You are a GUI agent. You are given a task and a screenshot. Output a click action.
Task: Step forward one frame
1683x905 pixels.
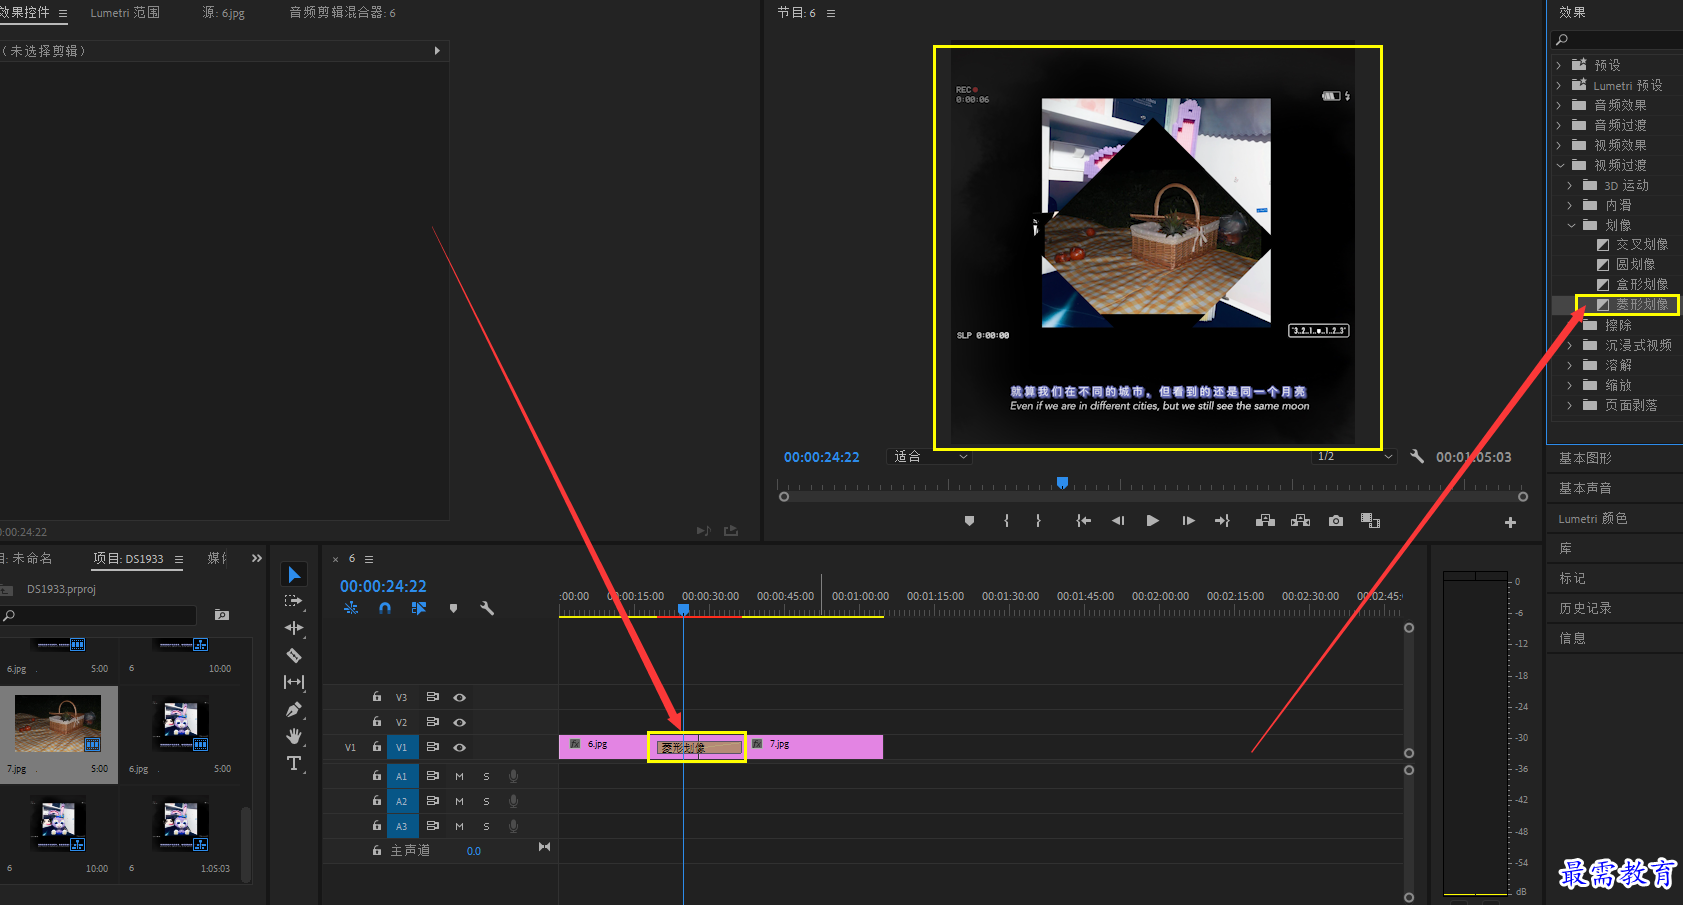[x=1188, y=521]
